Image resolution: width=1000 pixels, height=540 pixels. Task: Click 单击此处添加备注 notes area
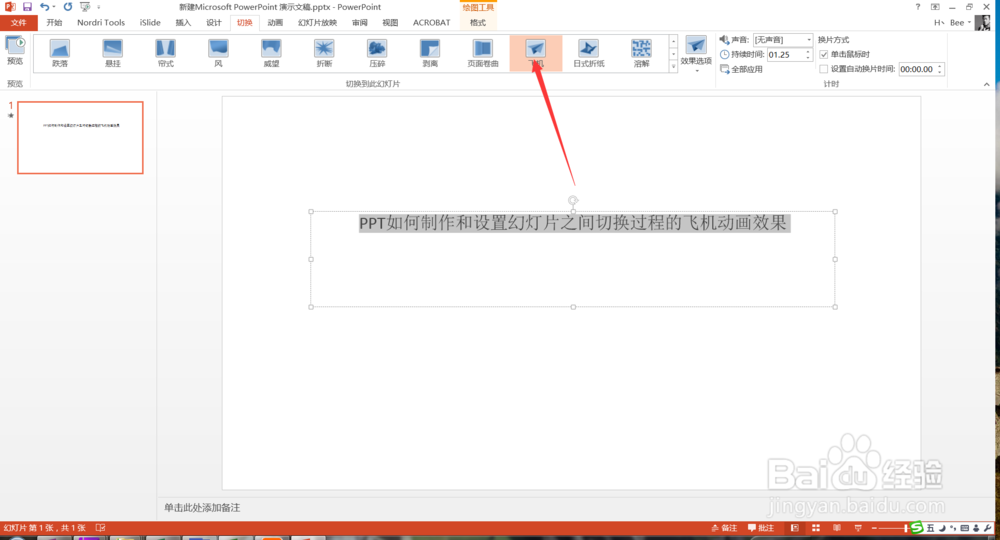point(202,507)
